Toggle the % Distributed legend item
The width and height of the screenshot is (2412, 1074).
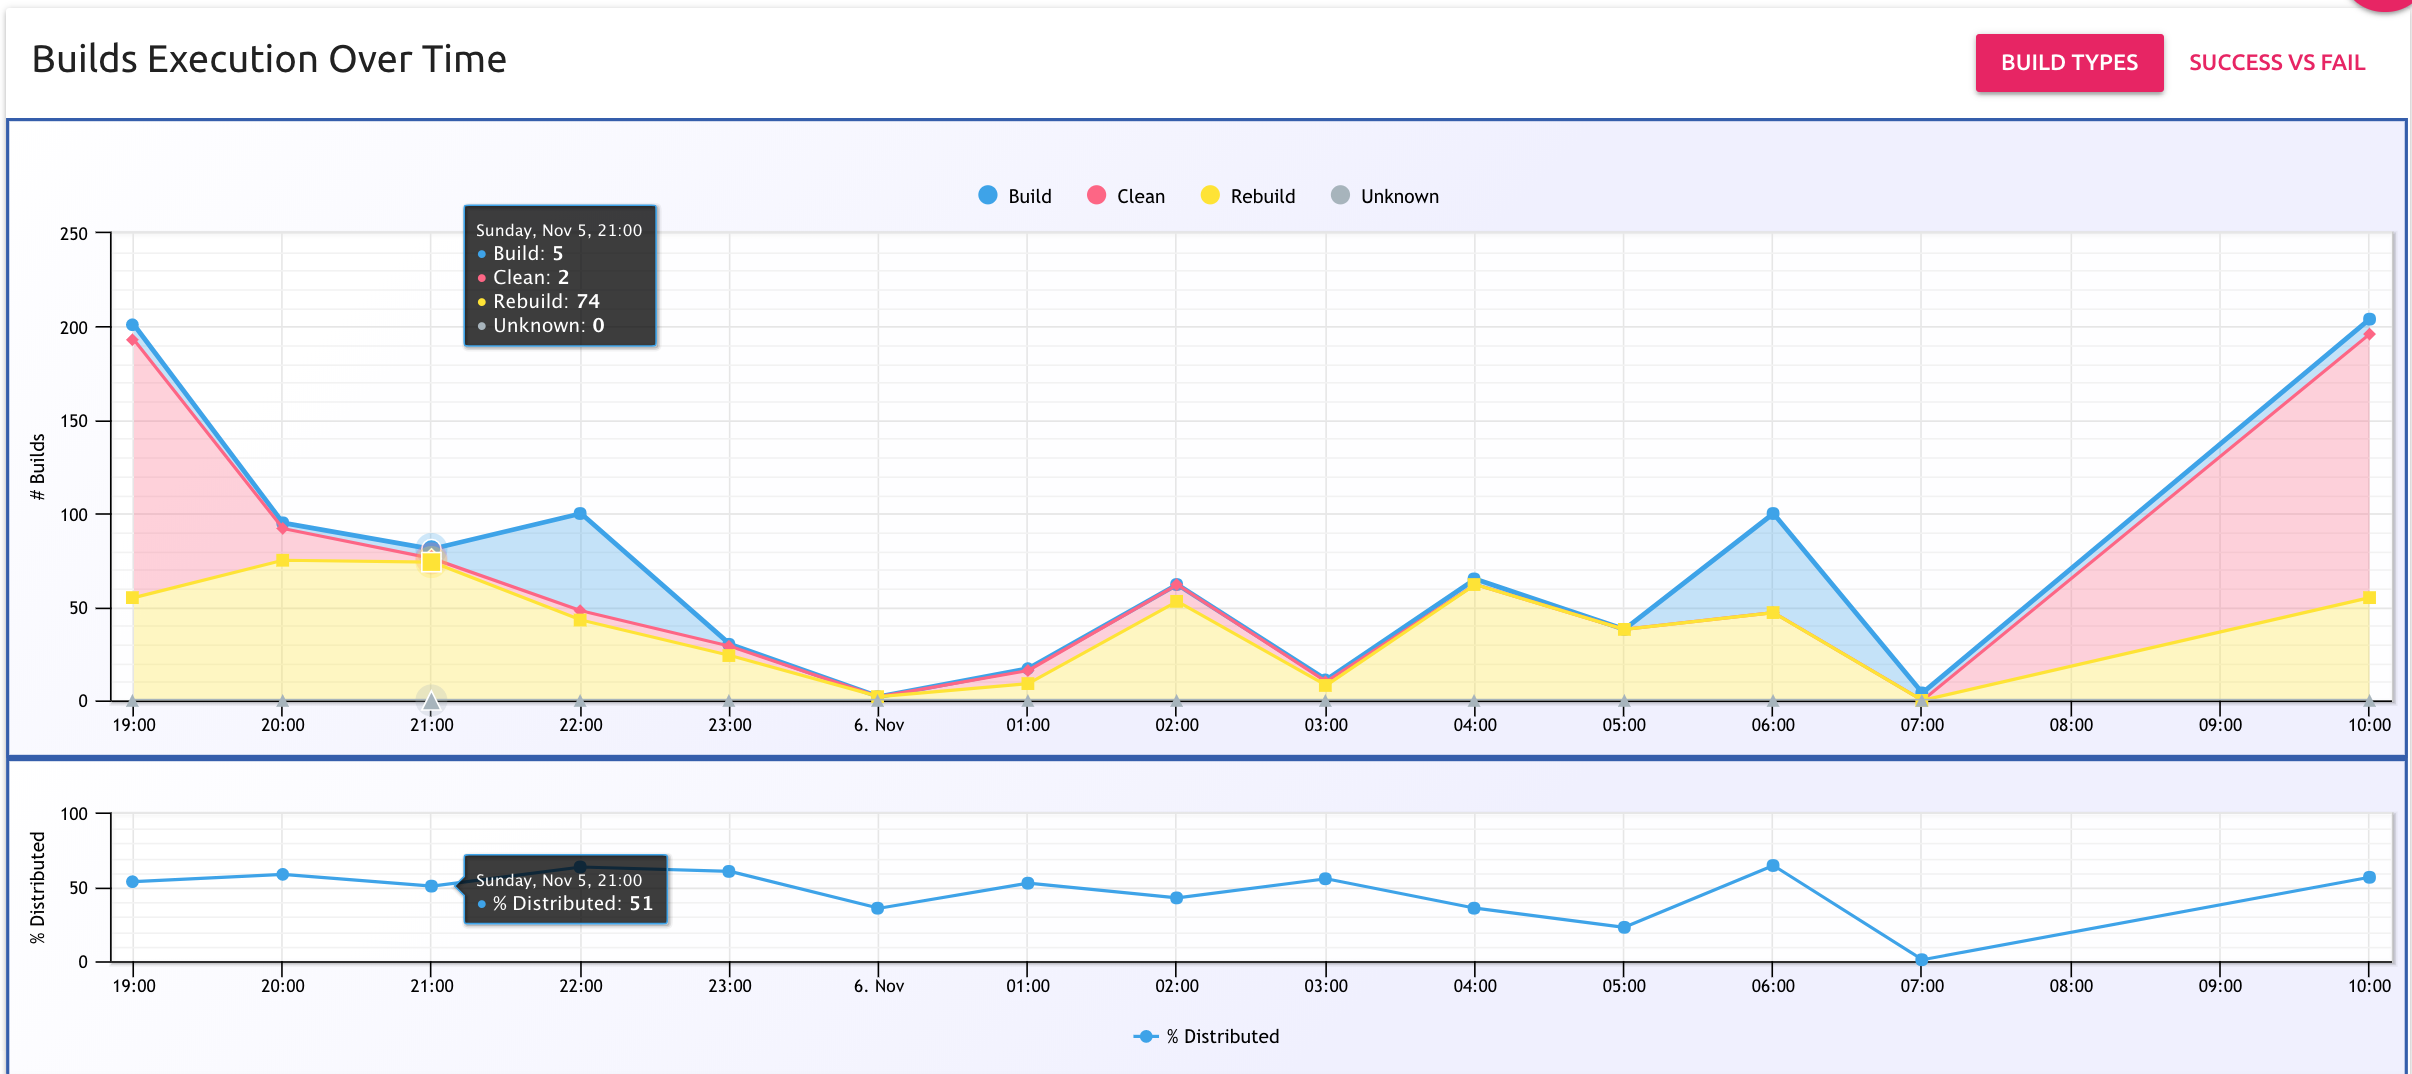point(1206,1036)
